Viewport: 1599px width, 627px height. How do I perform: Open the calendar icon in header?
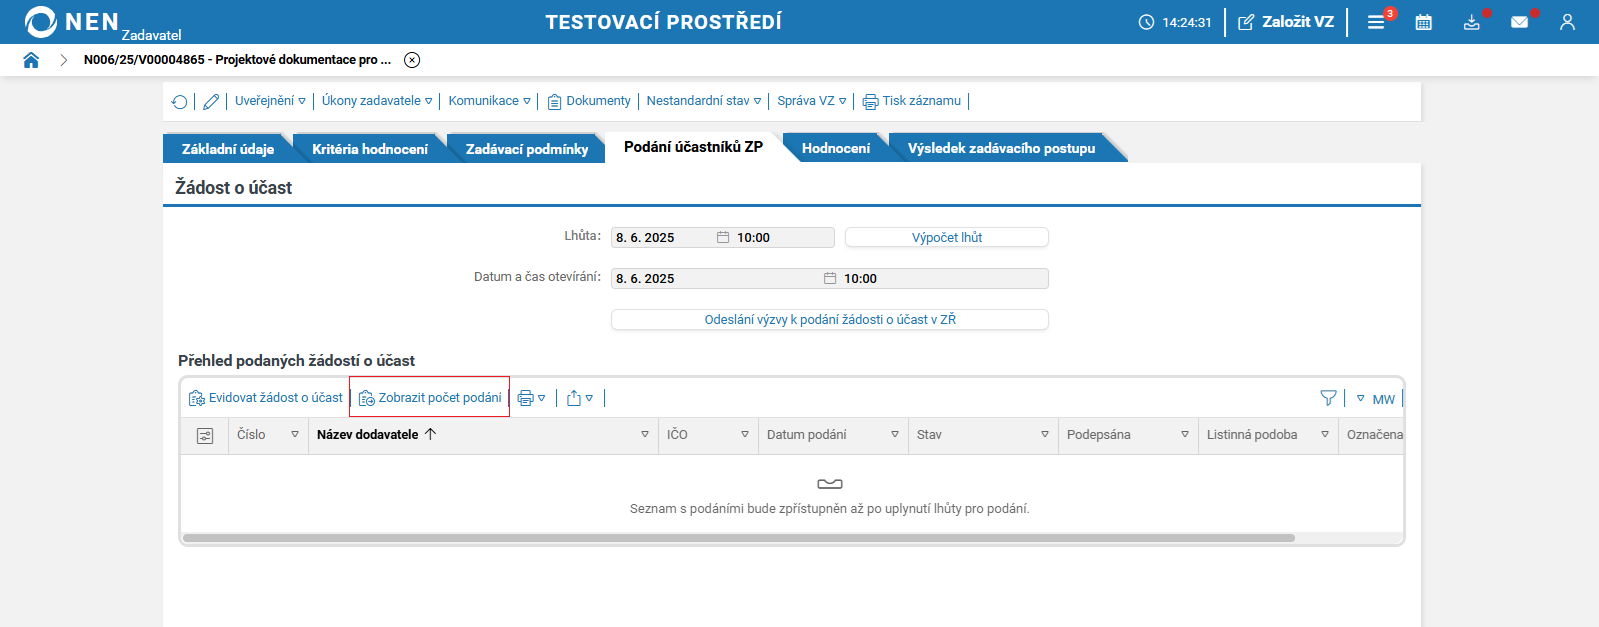click(x=1424, y=22)
